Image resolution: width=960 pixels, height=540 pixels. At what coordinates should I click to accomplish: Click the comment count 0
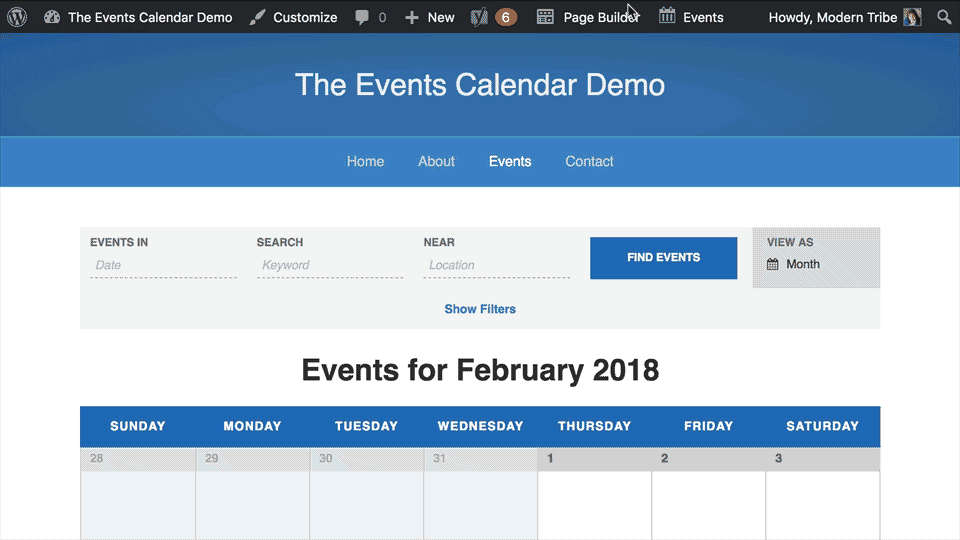[x=382, y=18]
